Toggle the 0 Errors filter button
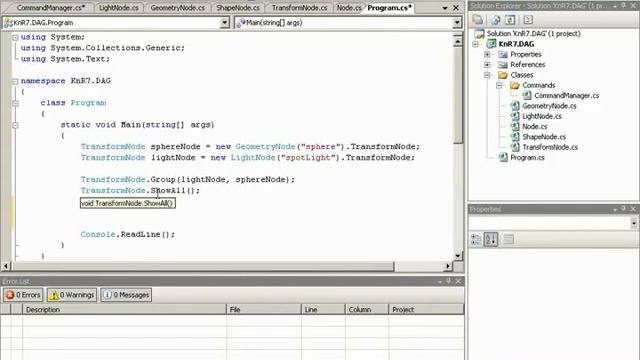Image resolution: width=640 pixels, height=360 pixels. [x=23, y=295]
